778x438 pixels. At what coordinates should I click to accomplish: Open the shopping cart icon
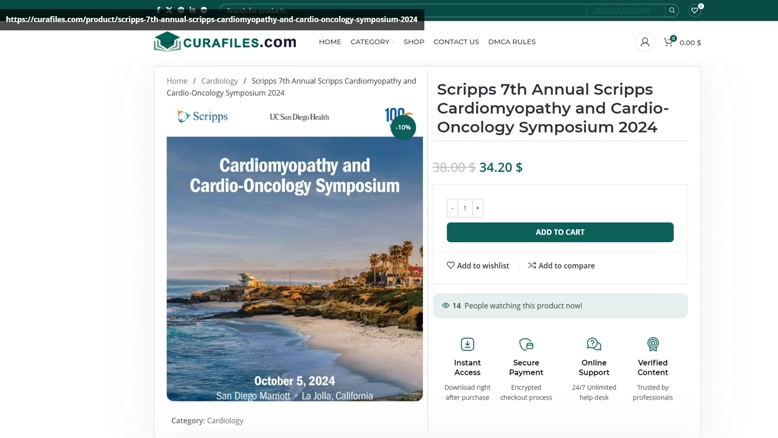(x=668, y=42)
